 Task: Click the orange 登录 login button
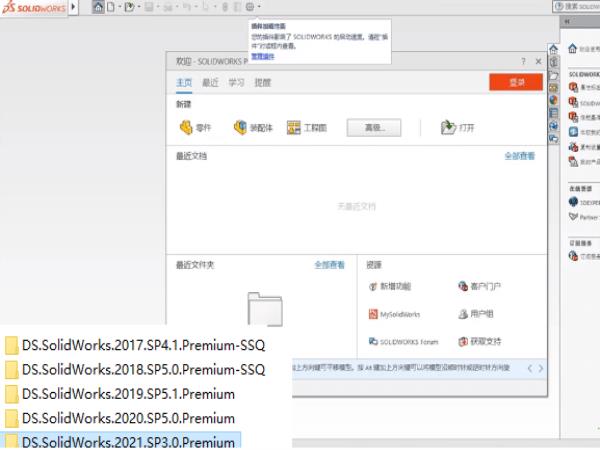coord(516,82)
